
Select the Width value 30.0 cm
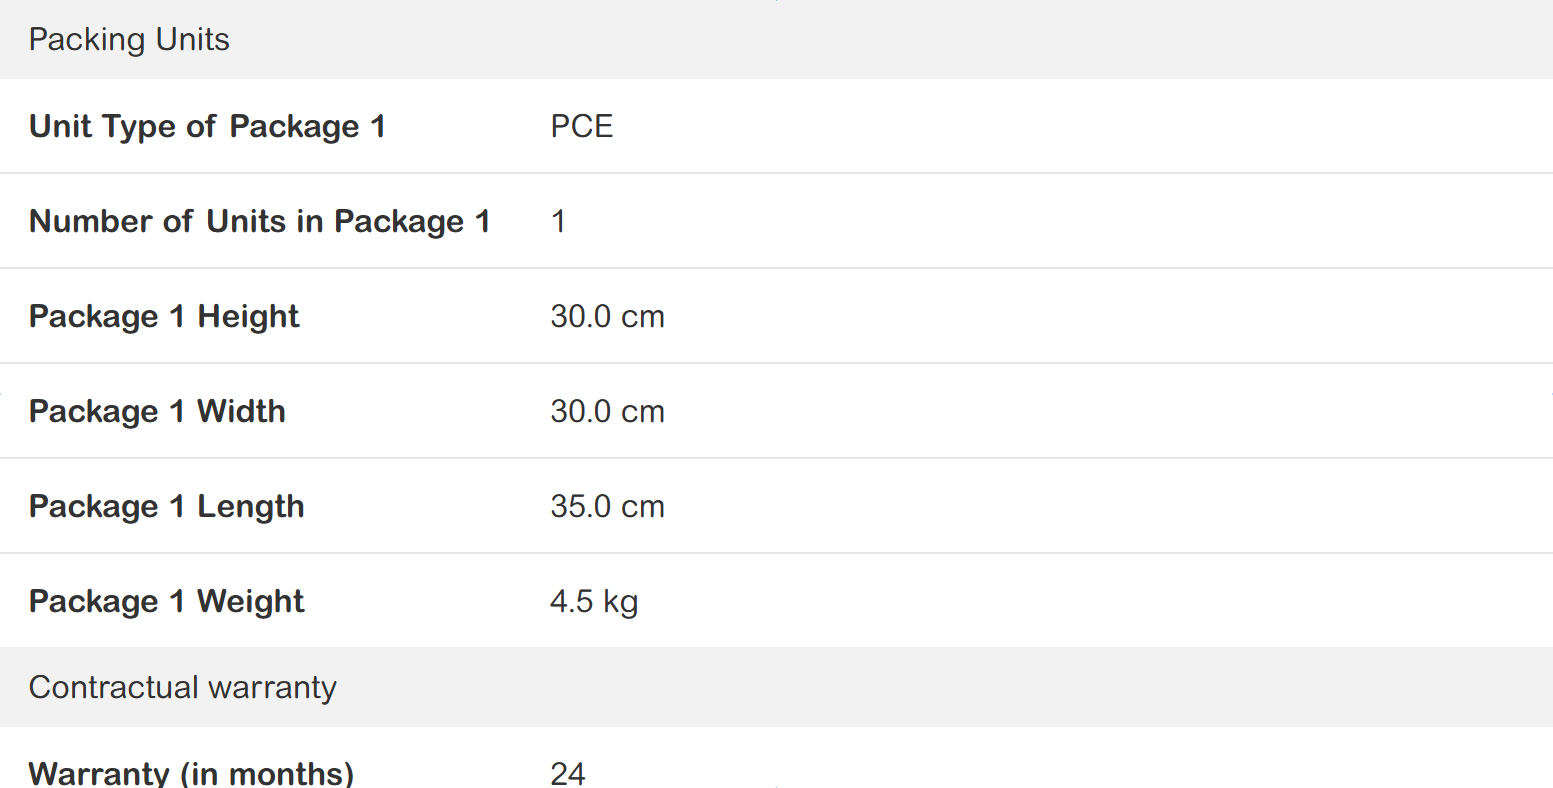607,411
